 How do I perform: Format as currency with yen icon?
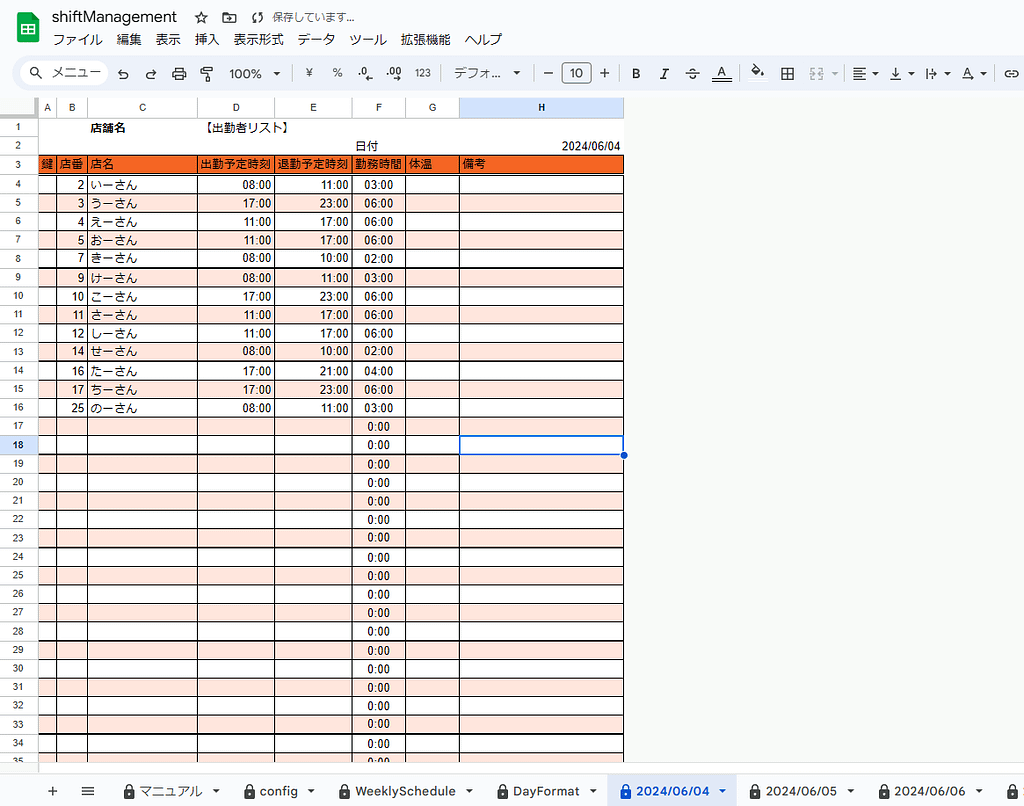pyautogui.click(x=309, y=73)
